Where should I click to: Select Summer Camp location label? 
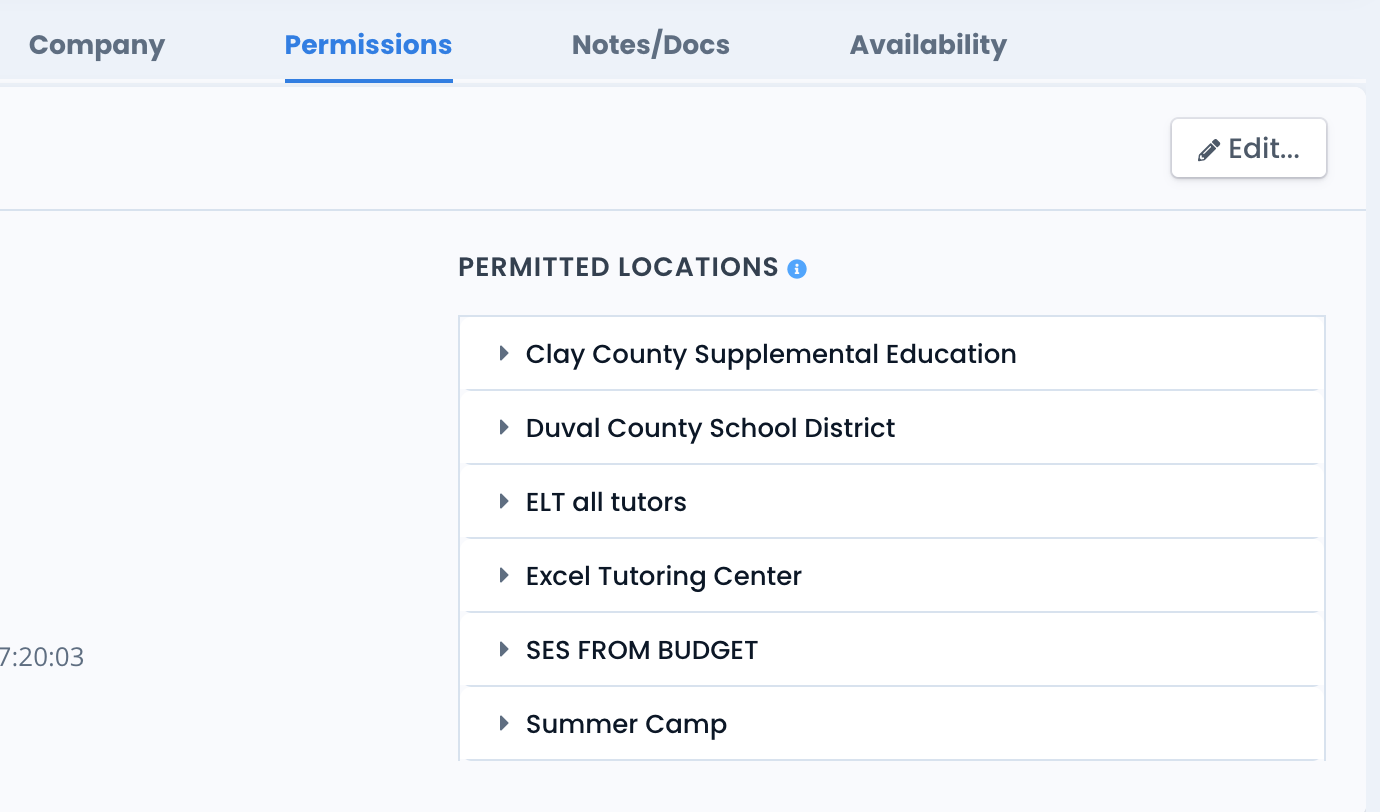[626, 724]
